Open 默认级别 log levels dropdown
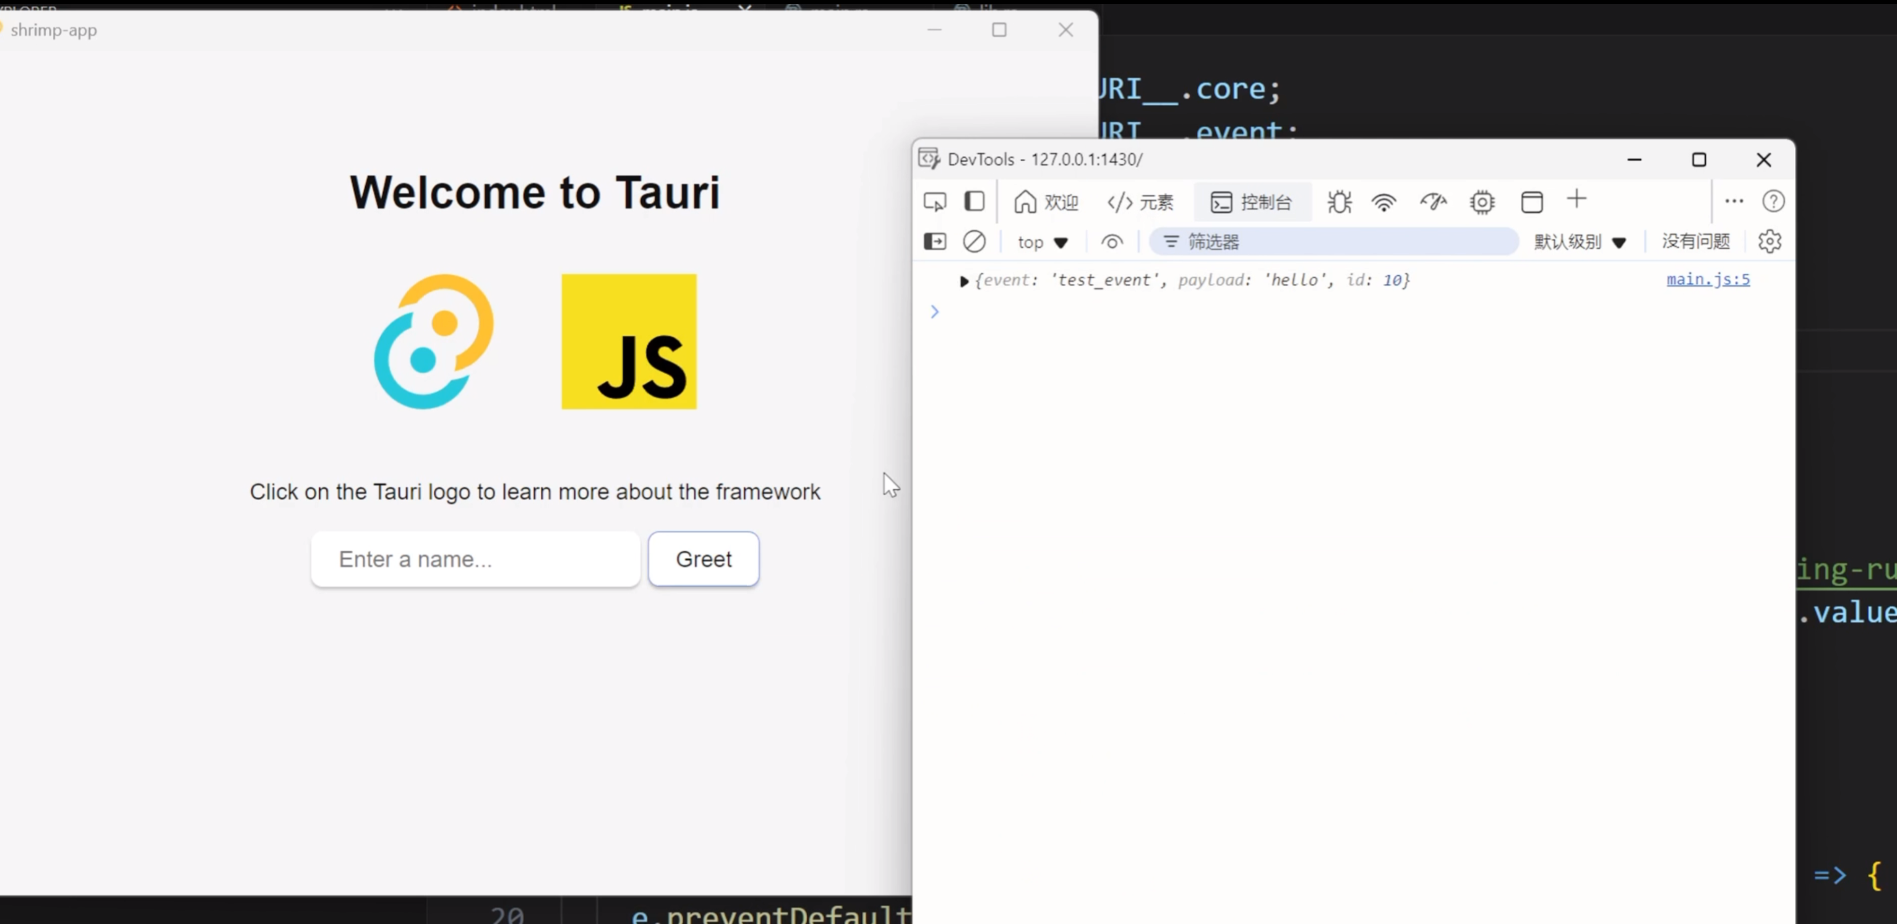 (1580, 242)
